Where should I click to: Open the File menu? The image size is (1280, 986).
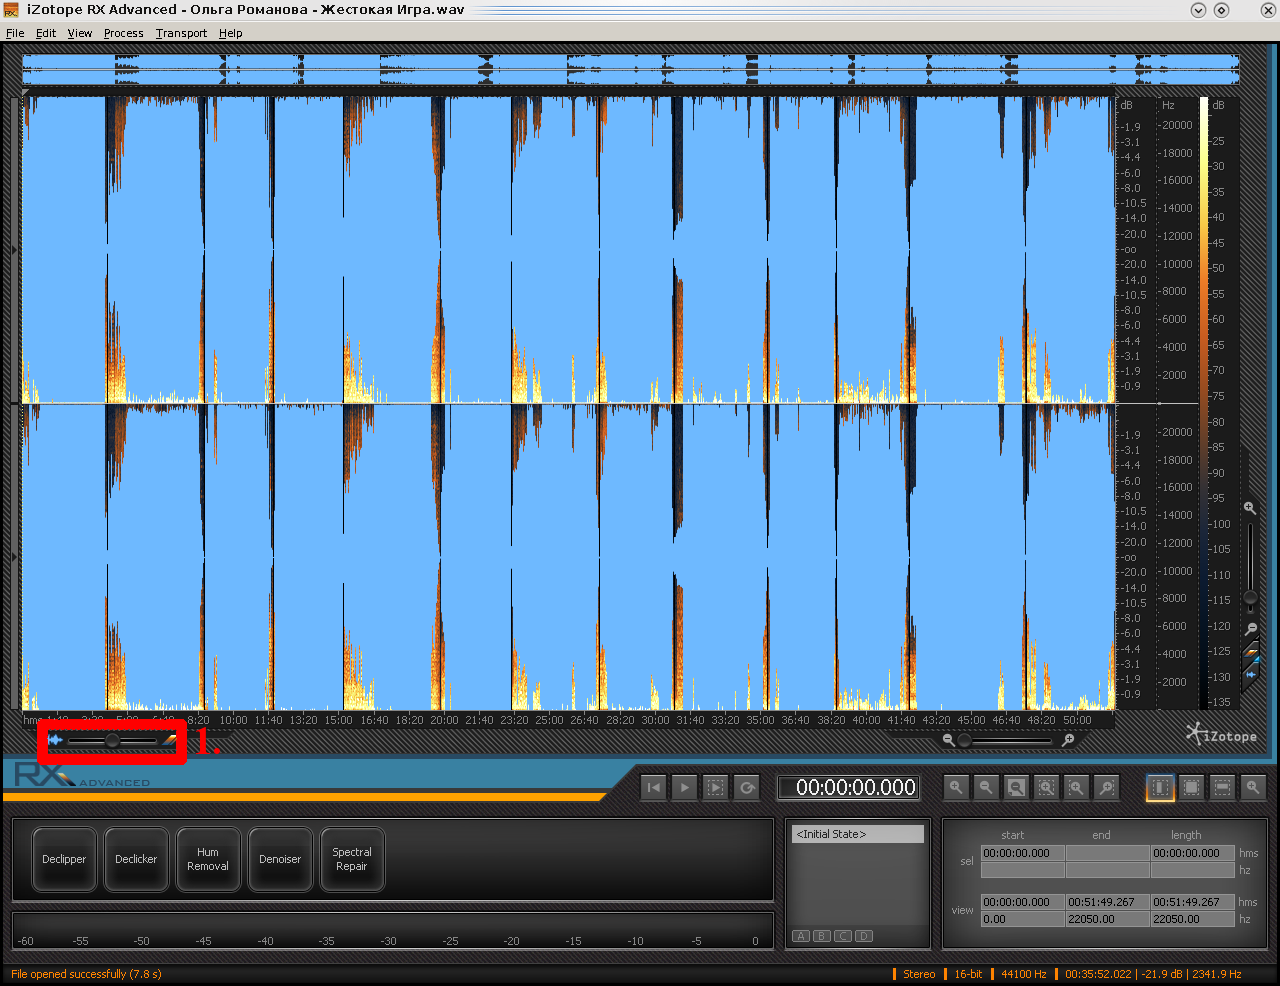point(15,33)
